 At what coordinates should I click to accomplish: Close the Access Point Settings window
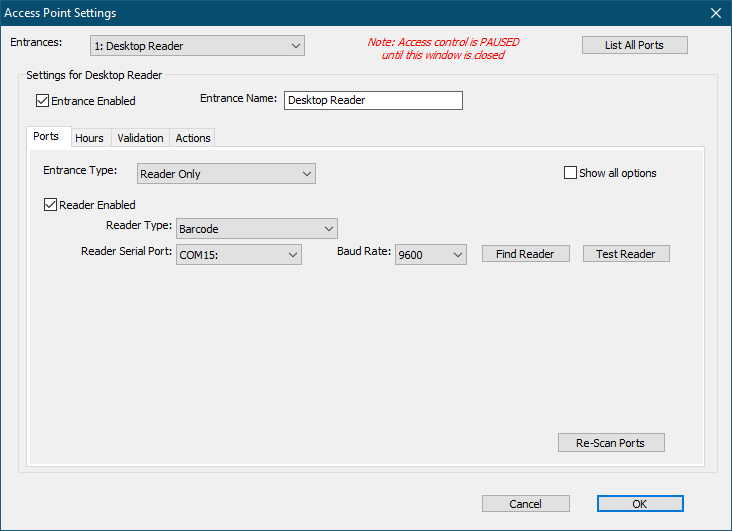click(x=715, y=13)
